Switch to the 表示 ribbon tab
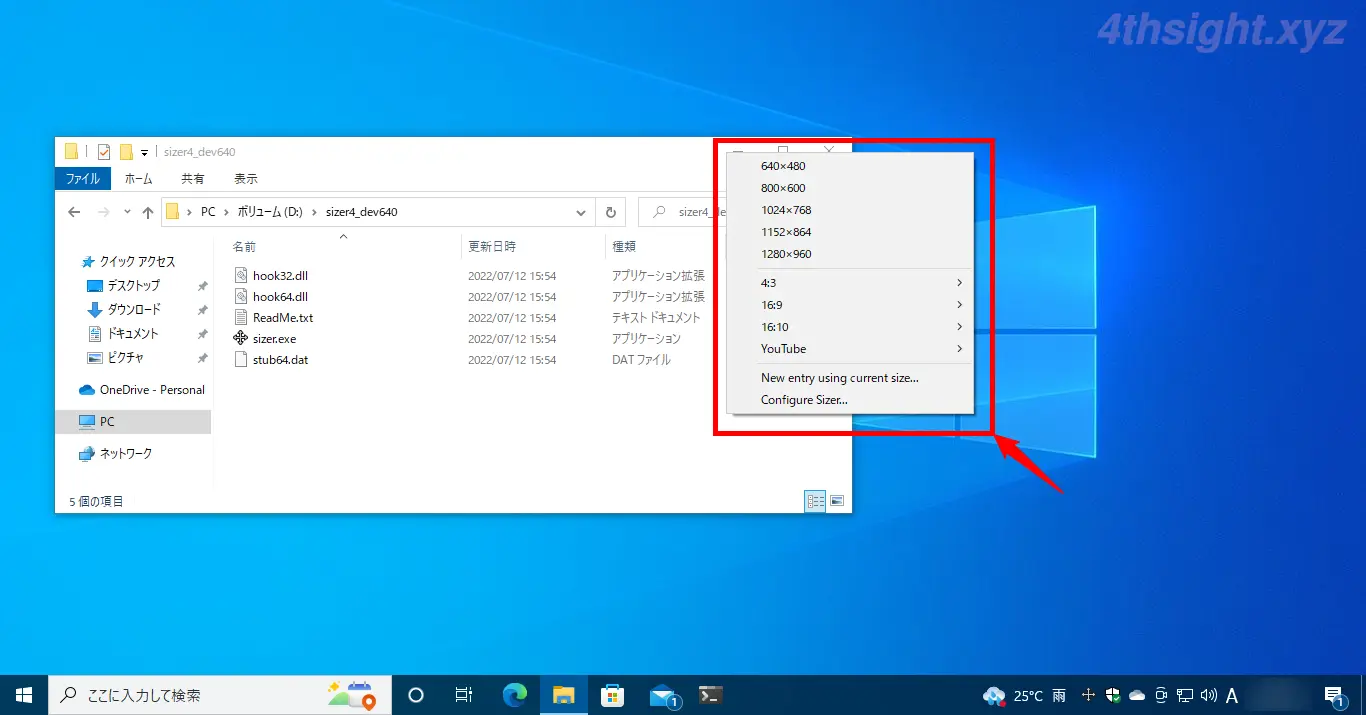This screenshot has width=1366, height=715. pyautogui.click(x=246, y=178)
